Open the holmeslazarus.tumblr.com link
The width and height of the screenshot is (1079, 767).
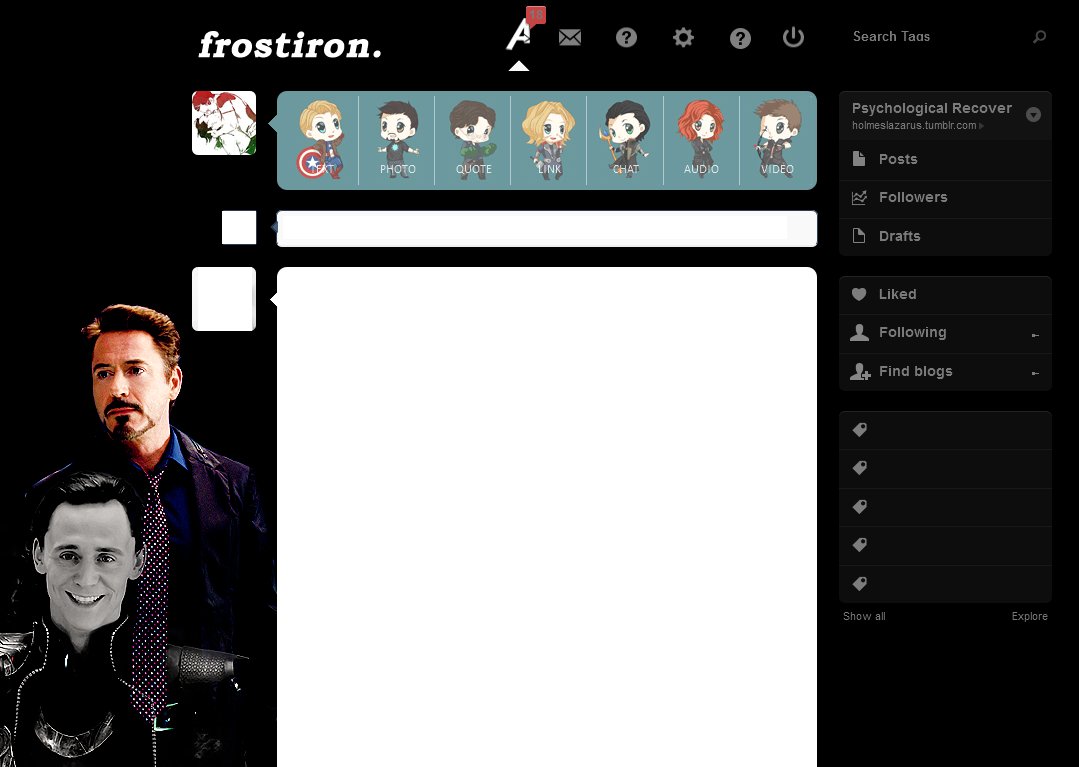coord(914,126)
